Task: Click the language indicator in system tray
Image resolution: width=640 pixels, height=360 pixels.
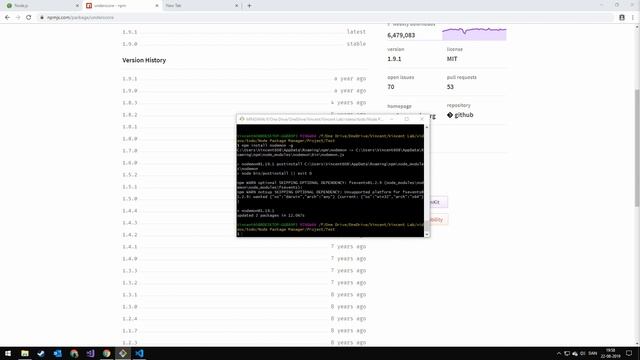Action: (593, 353)
